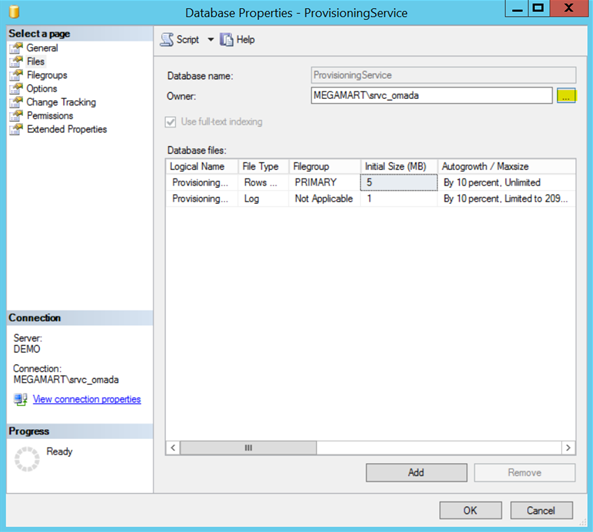Click the Change Tracking page icon
The width and height of the screenshot is (593, 532).
(16, 102)
